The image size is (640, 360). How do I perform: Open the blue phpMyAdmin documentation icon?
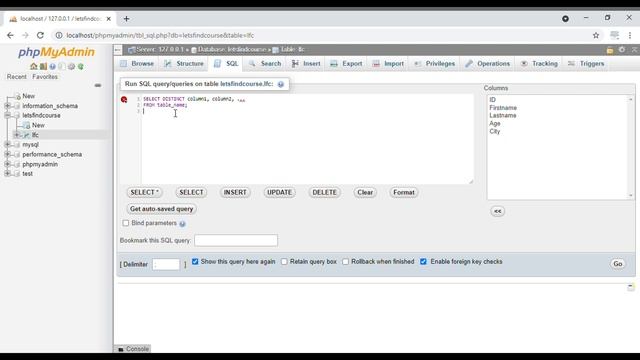point(53,66)
